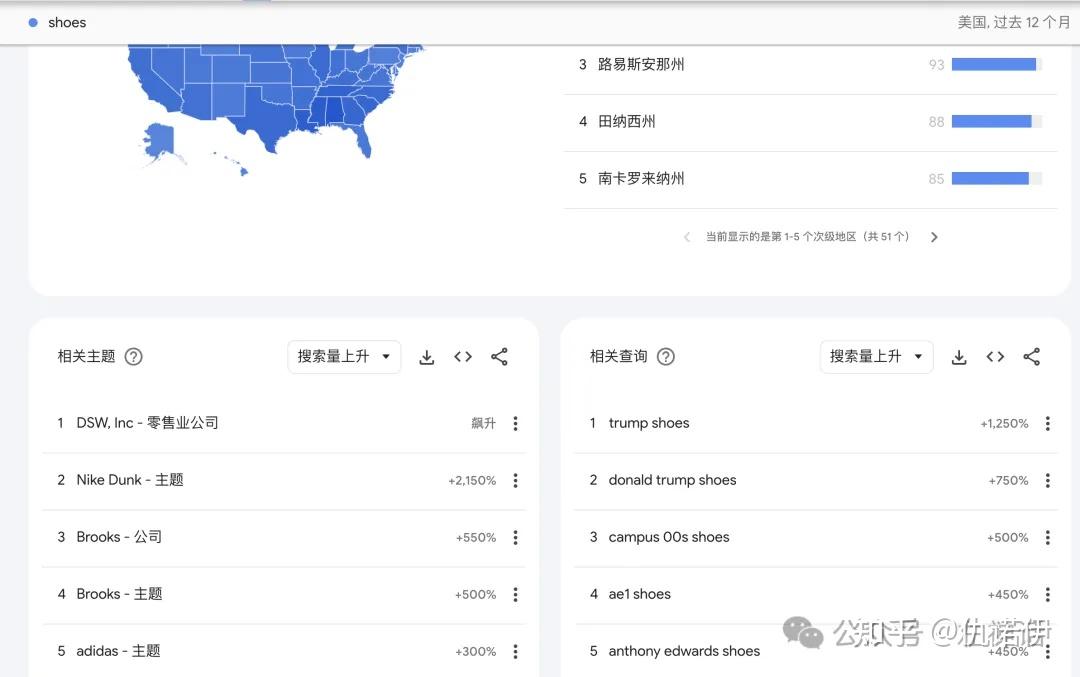Screen dimensions: 1080x677
Task: Share the 相关主题 card
Action: (500, 357)
